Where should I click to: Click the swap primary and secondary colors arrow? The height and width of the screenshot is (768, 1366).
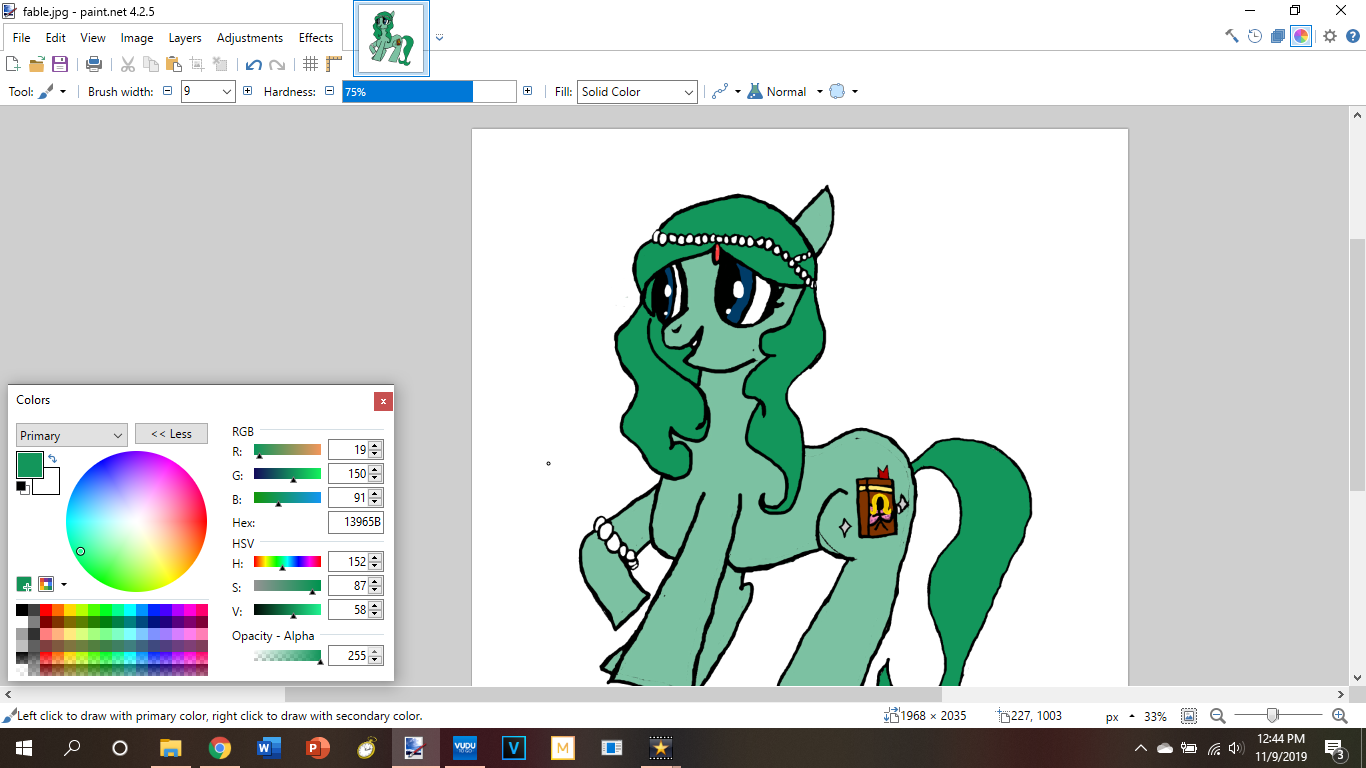52,459
